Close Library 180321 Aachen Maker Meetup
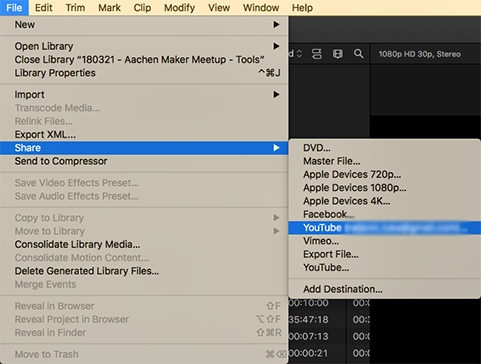Image resolution: width=481 pixels, height=364 pixels. coord(144,60)
